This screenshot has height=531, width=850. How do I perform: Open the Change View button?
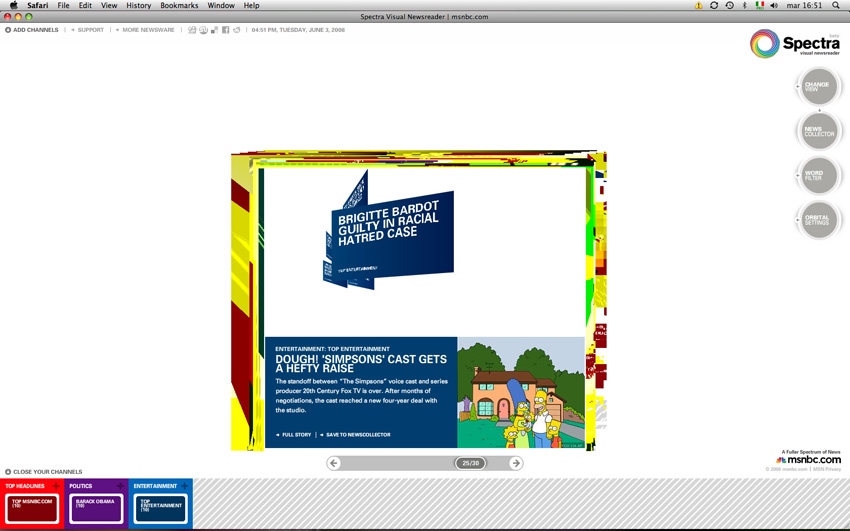tap(819, 87)
